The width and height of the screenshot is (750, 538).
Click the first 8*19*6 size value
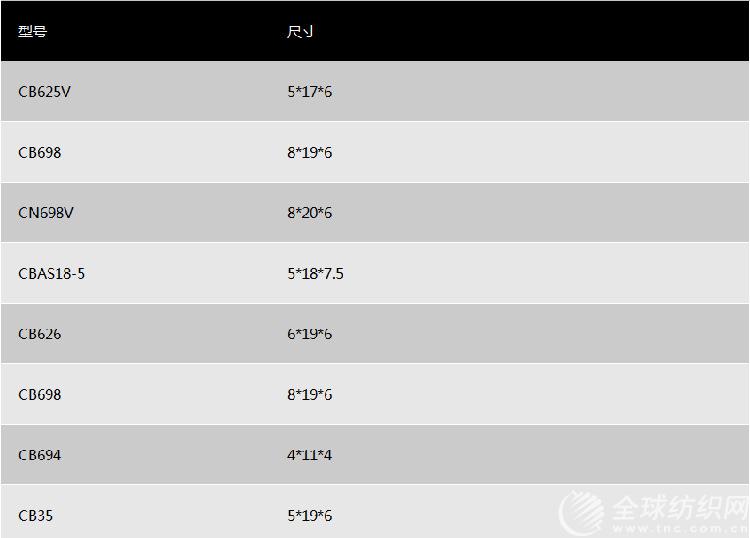click(309, 153)
